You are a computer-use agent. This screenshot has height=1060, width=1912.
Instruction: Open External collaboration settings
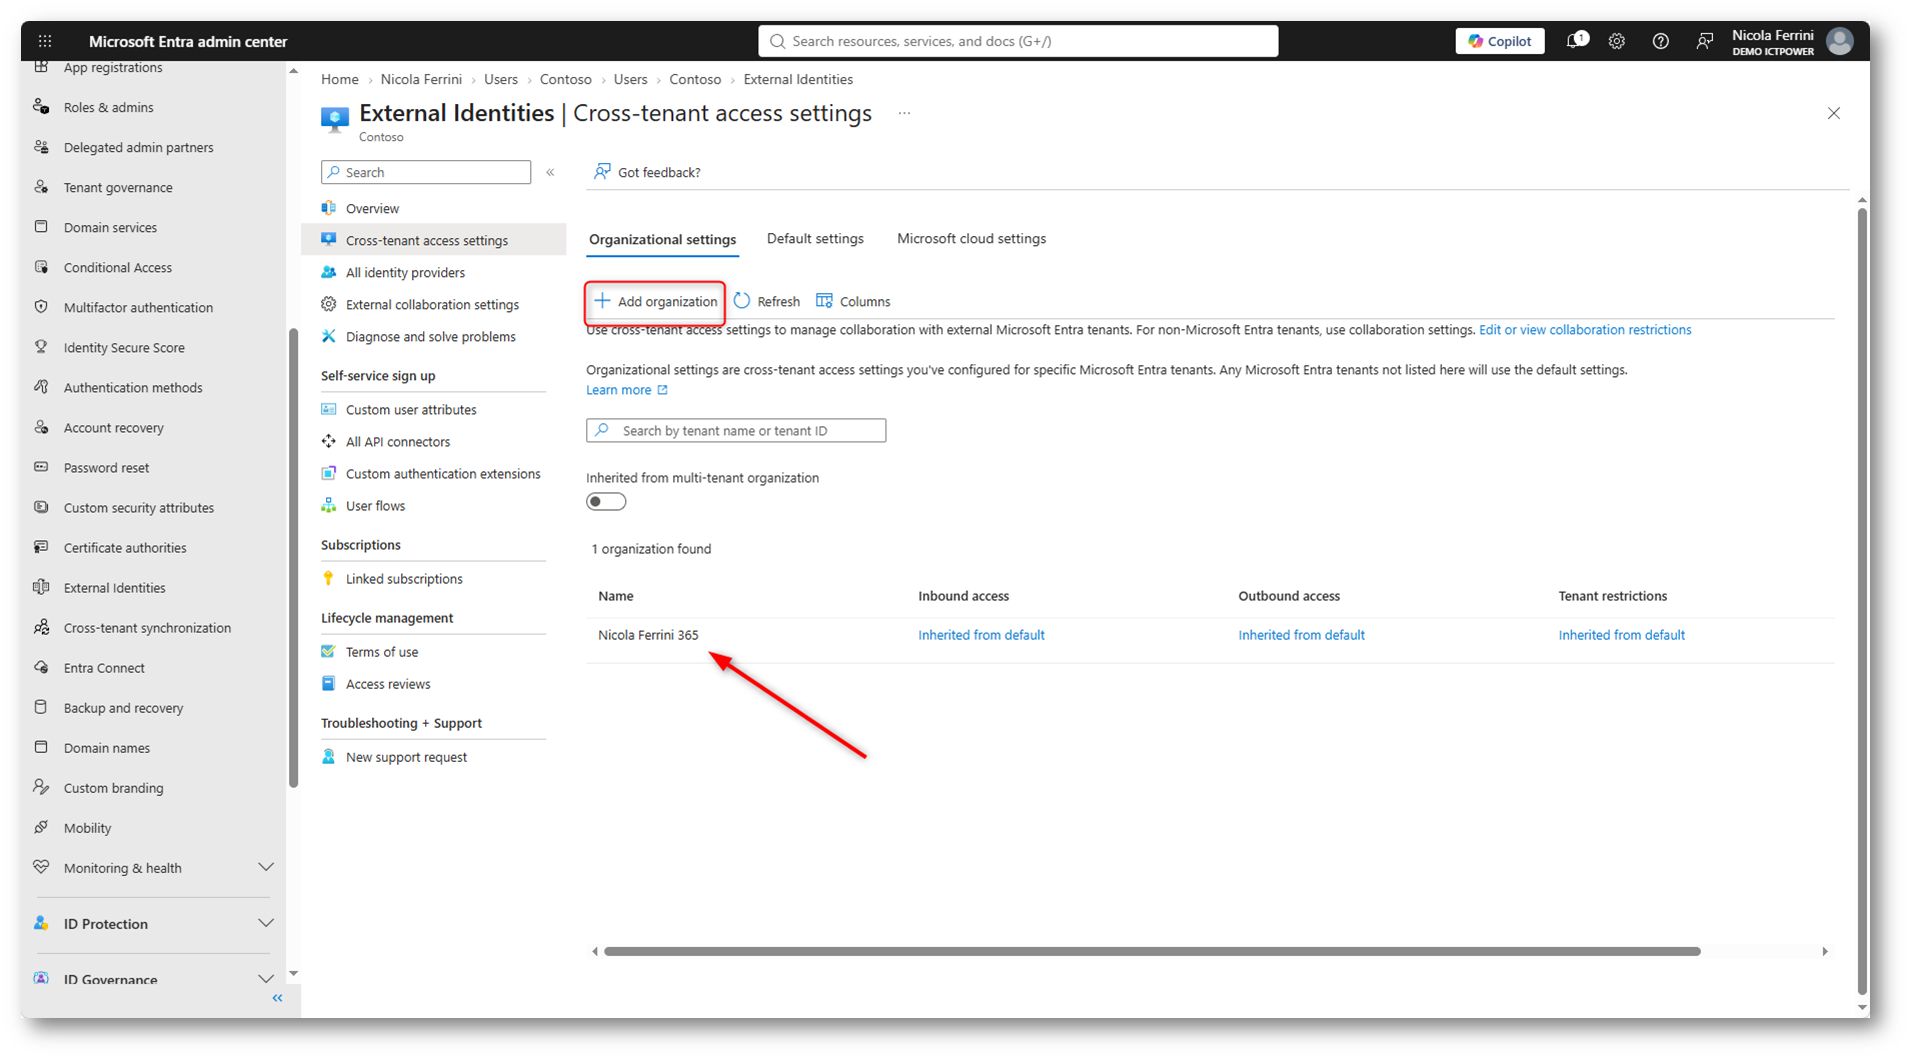coord(432,305)
